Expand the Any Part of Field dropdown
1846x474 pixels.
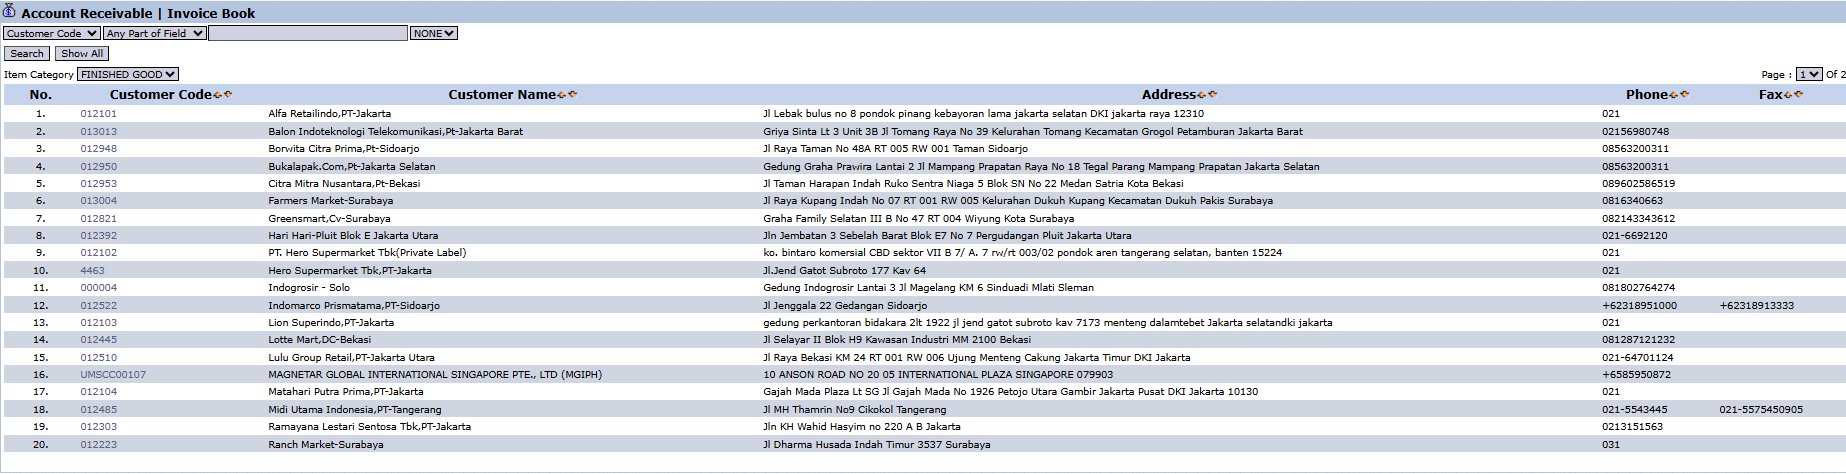pyautogui.click(x=155, y=33)
